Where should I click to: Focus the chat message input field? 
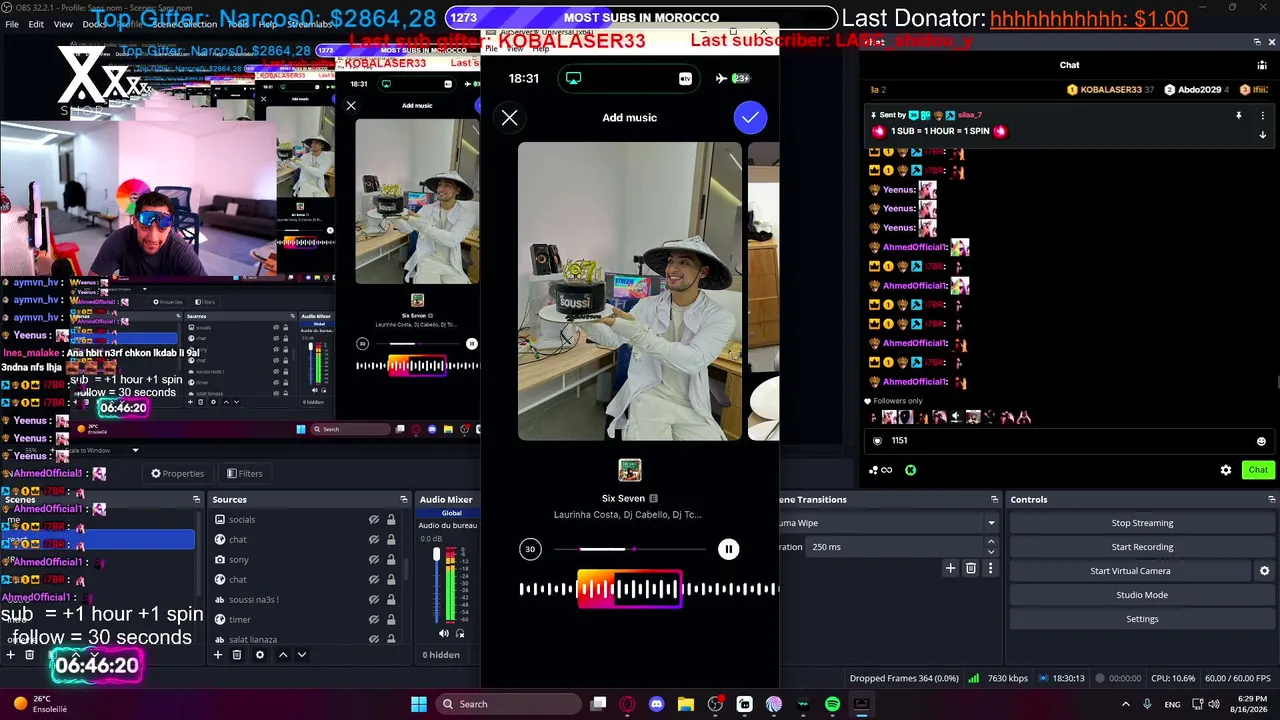point(1069,441)
